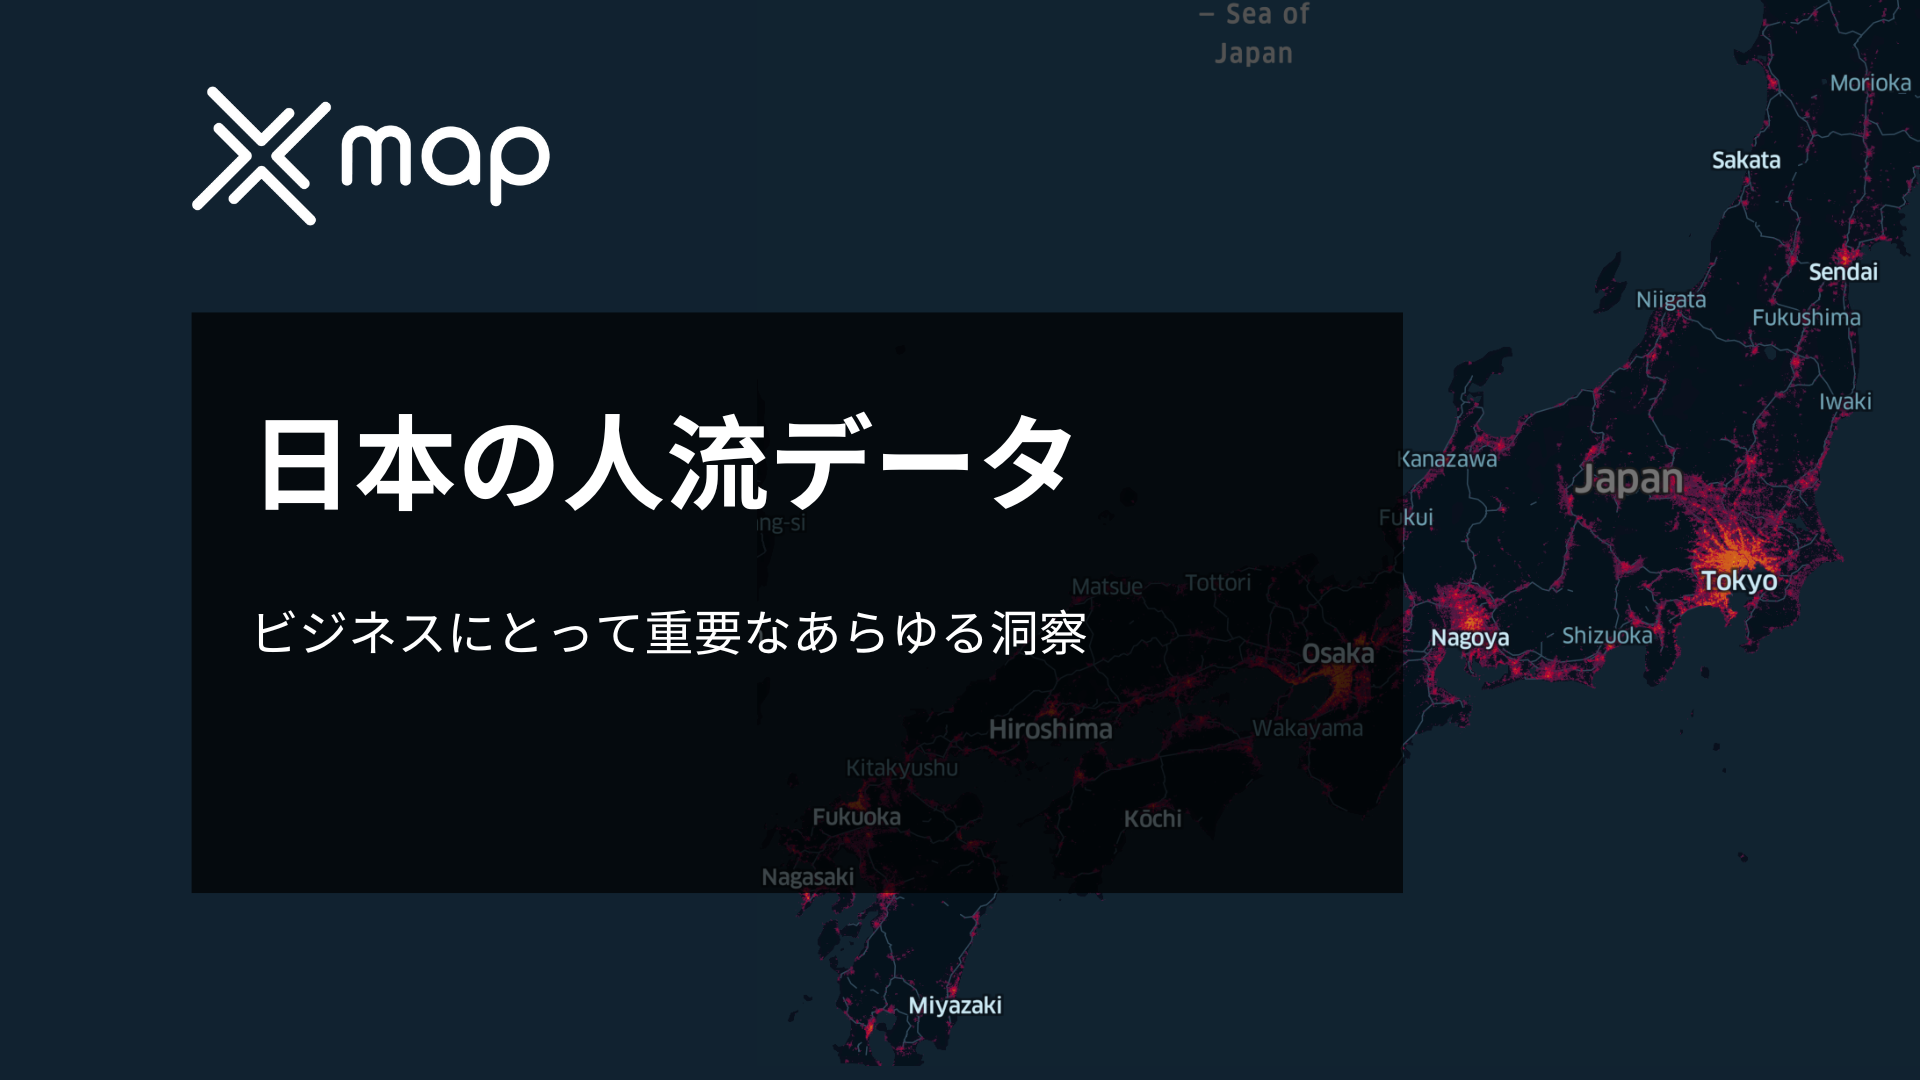Click the headline 日本の人流データ
1920x1080 pixels.
[x=666, y=463]
